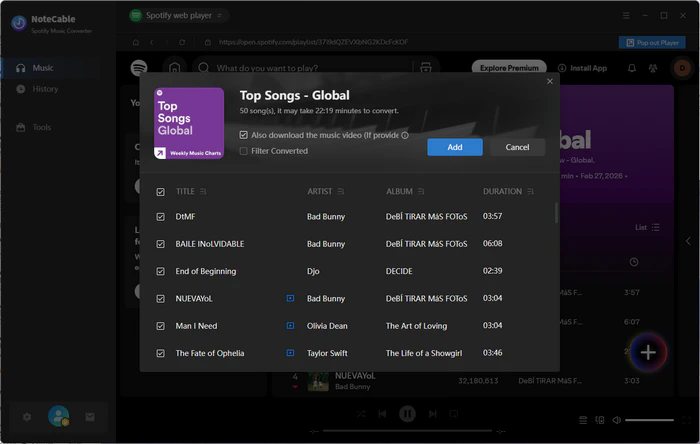Uncheck the Man I Need checkbox

click(160, 326)
